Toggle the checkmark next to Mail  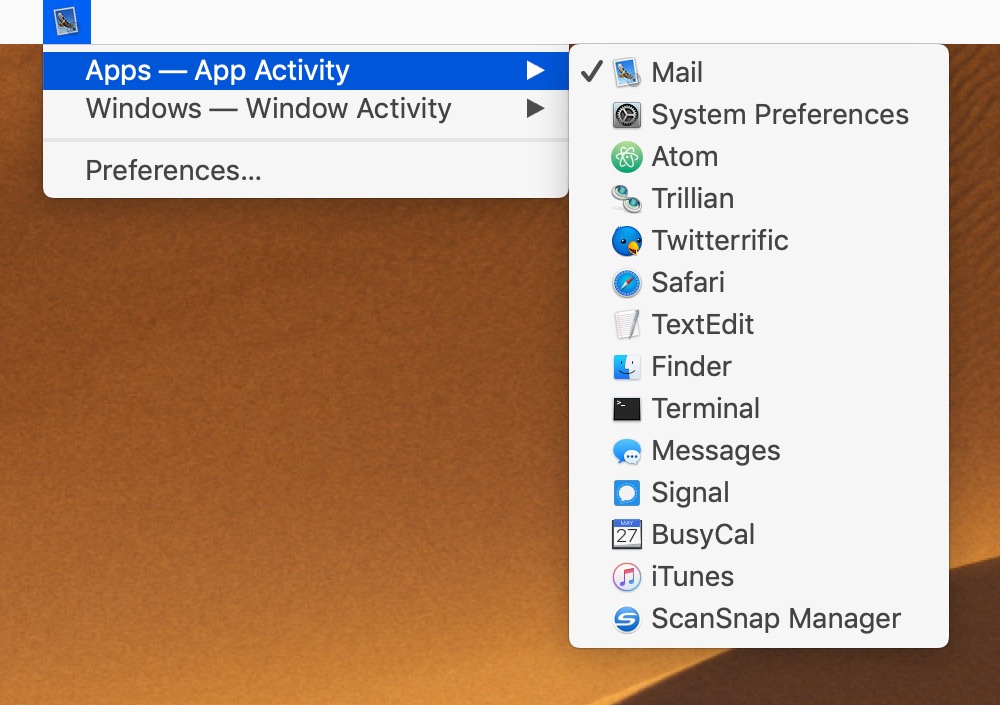click(x=592, y=72)
